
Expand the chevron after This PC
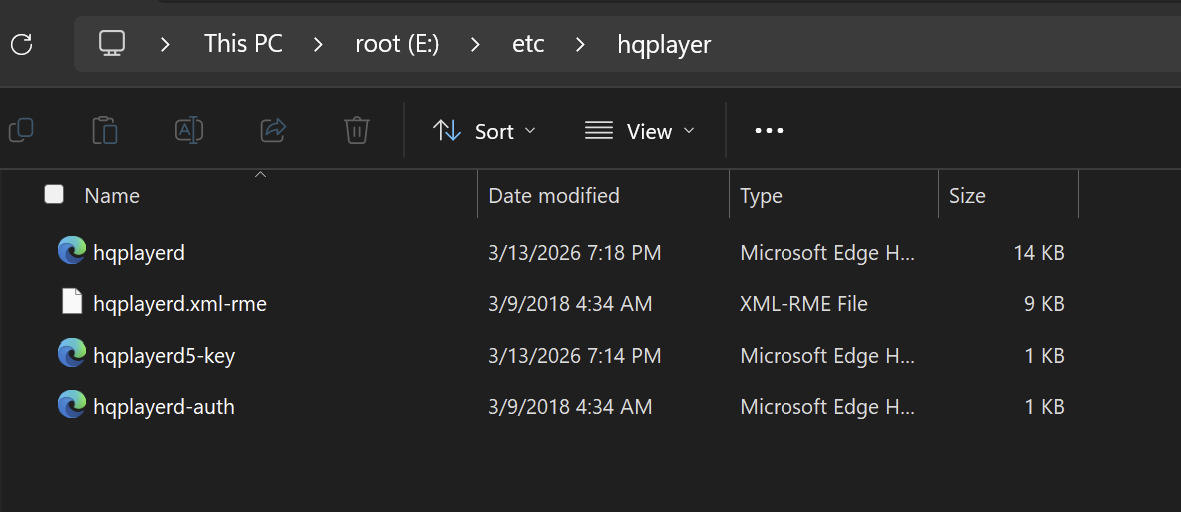point(318,44)
